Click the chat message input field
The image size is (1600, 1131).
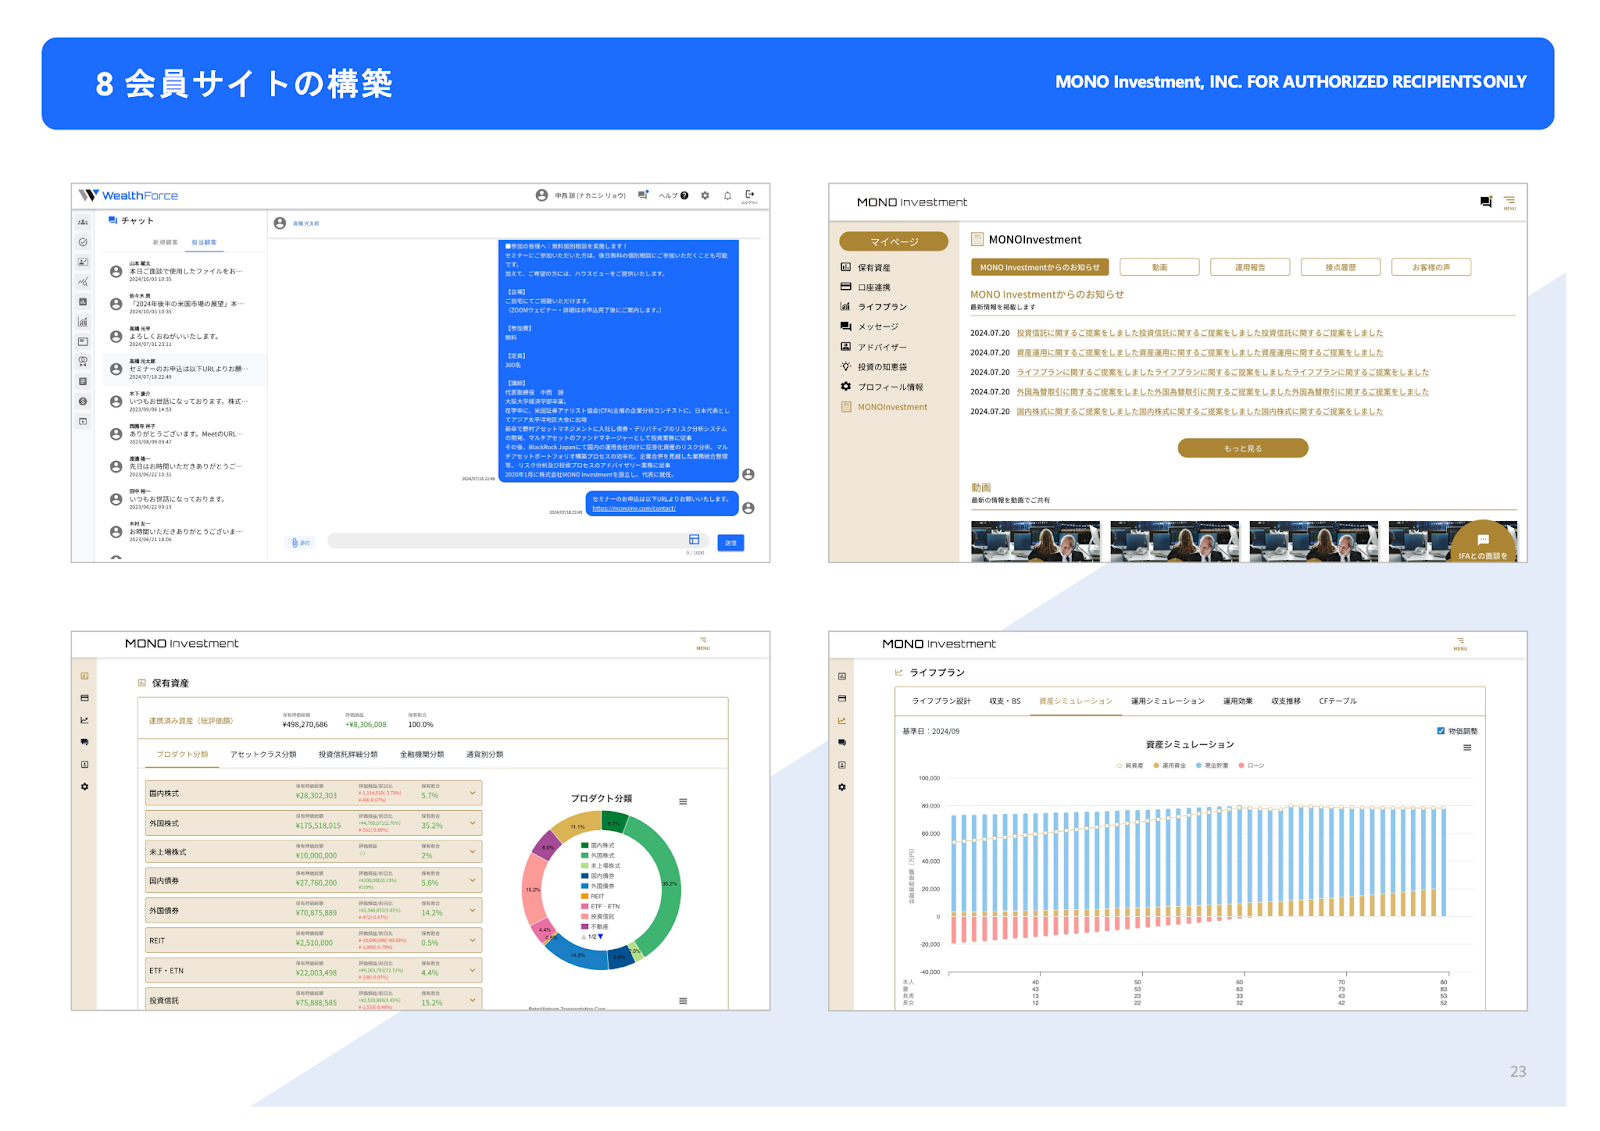click(x=519, y=541)
